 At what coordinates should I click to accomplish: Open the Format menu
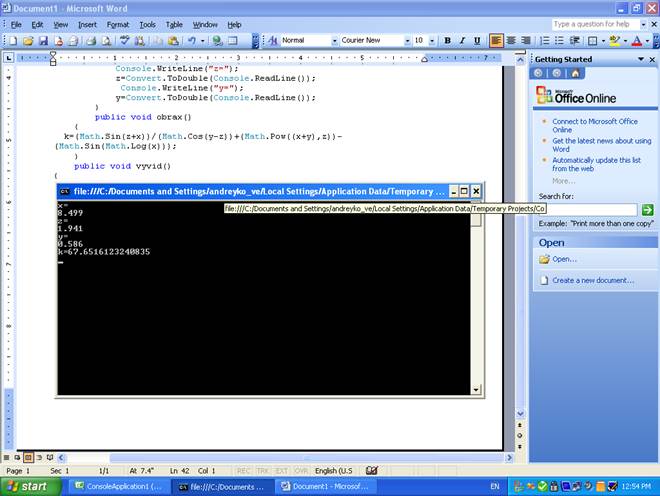point(118,25)
